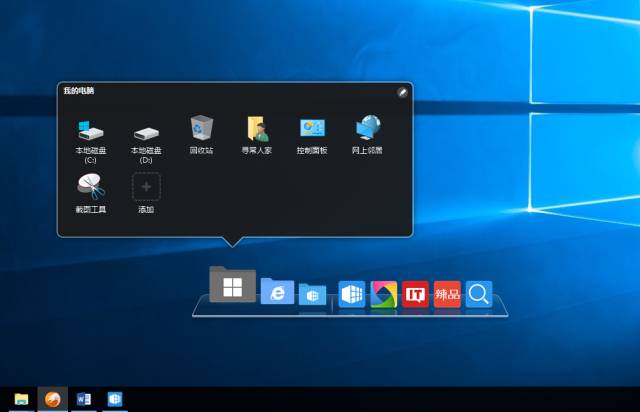Launch the Snipping Tool scissors icon

click(90, 187)
